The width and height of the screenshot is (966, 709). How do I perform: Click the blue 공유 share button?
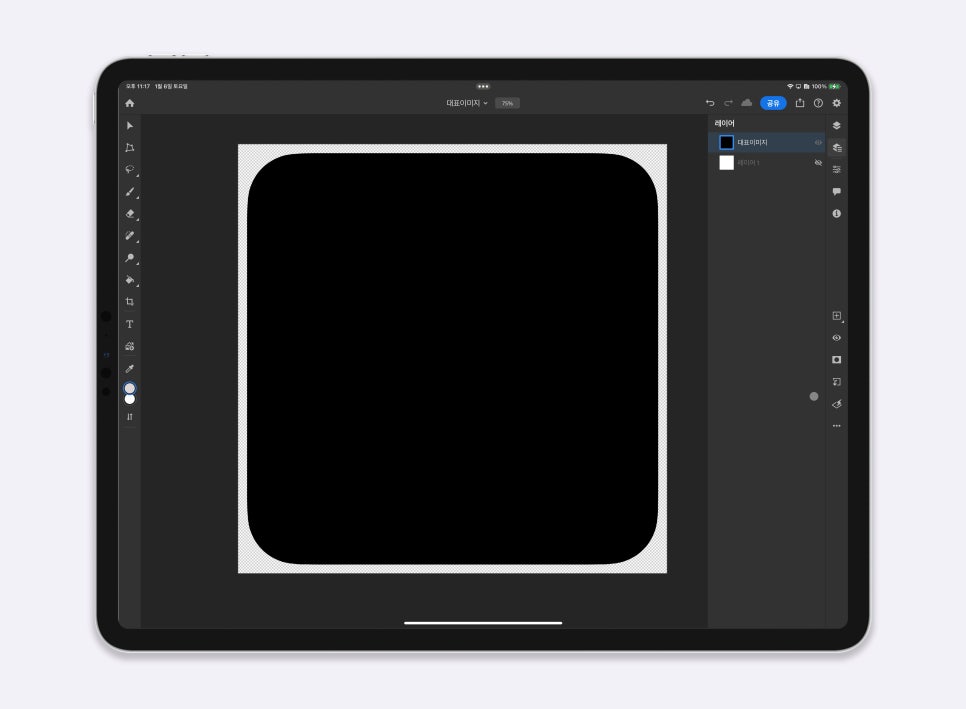pyautogui.click(x=773, y=103)
